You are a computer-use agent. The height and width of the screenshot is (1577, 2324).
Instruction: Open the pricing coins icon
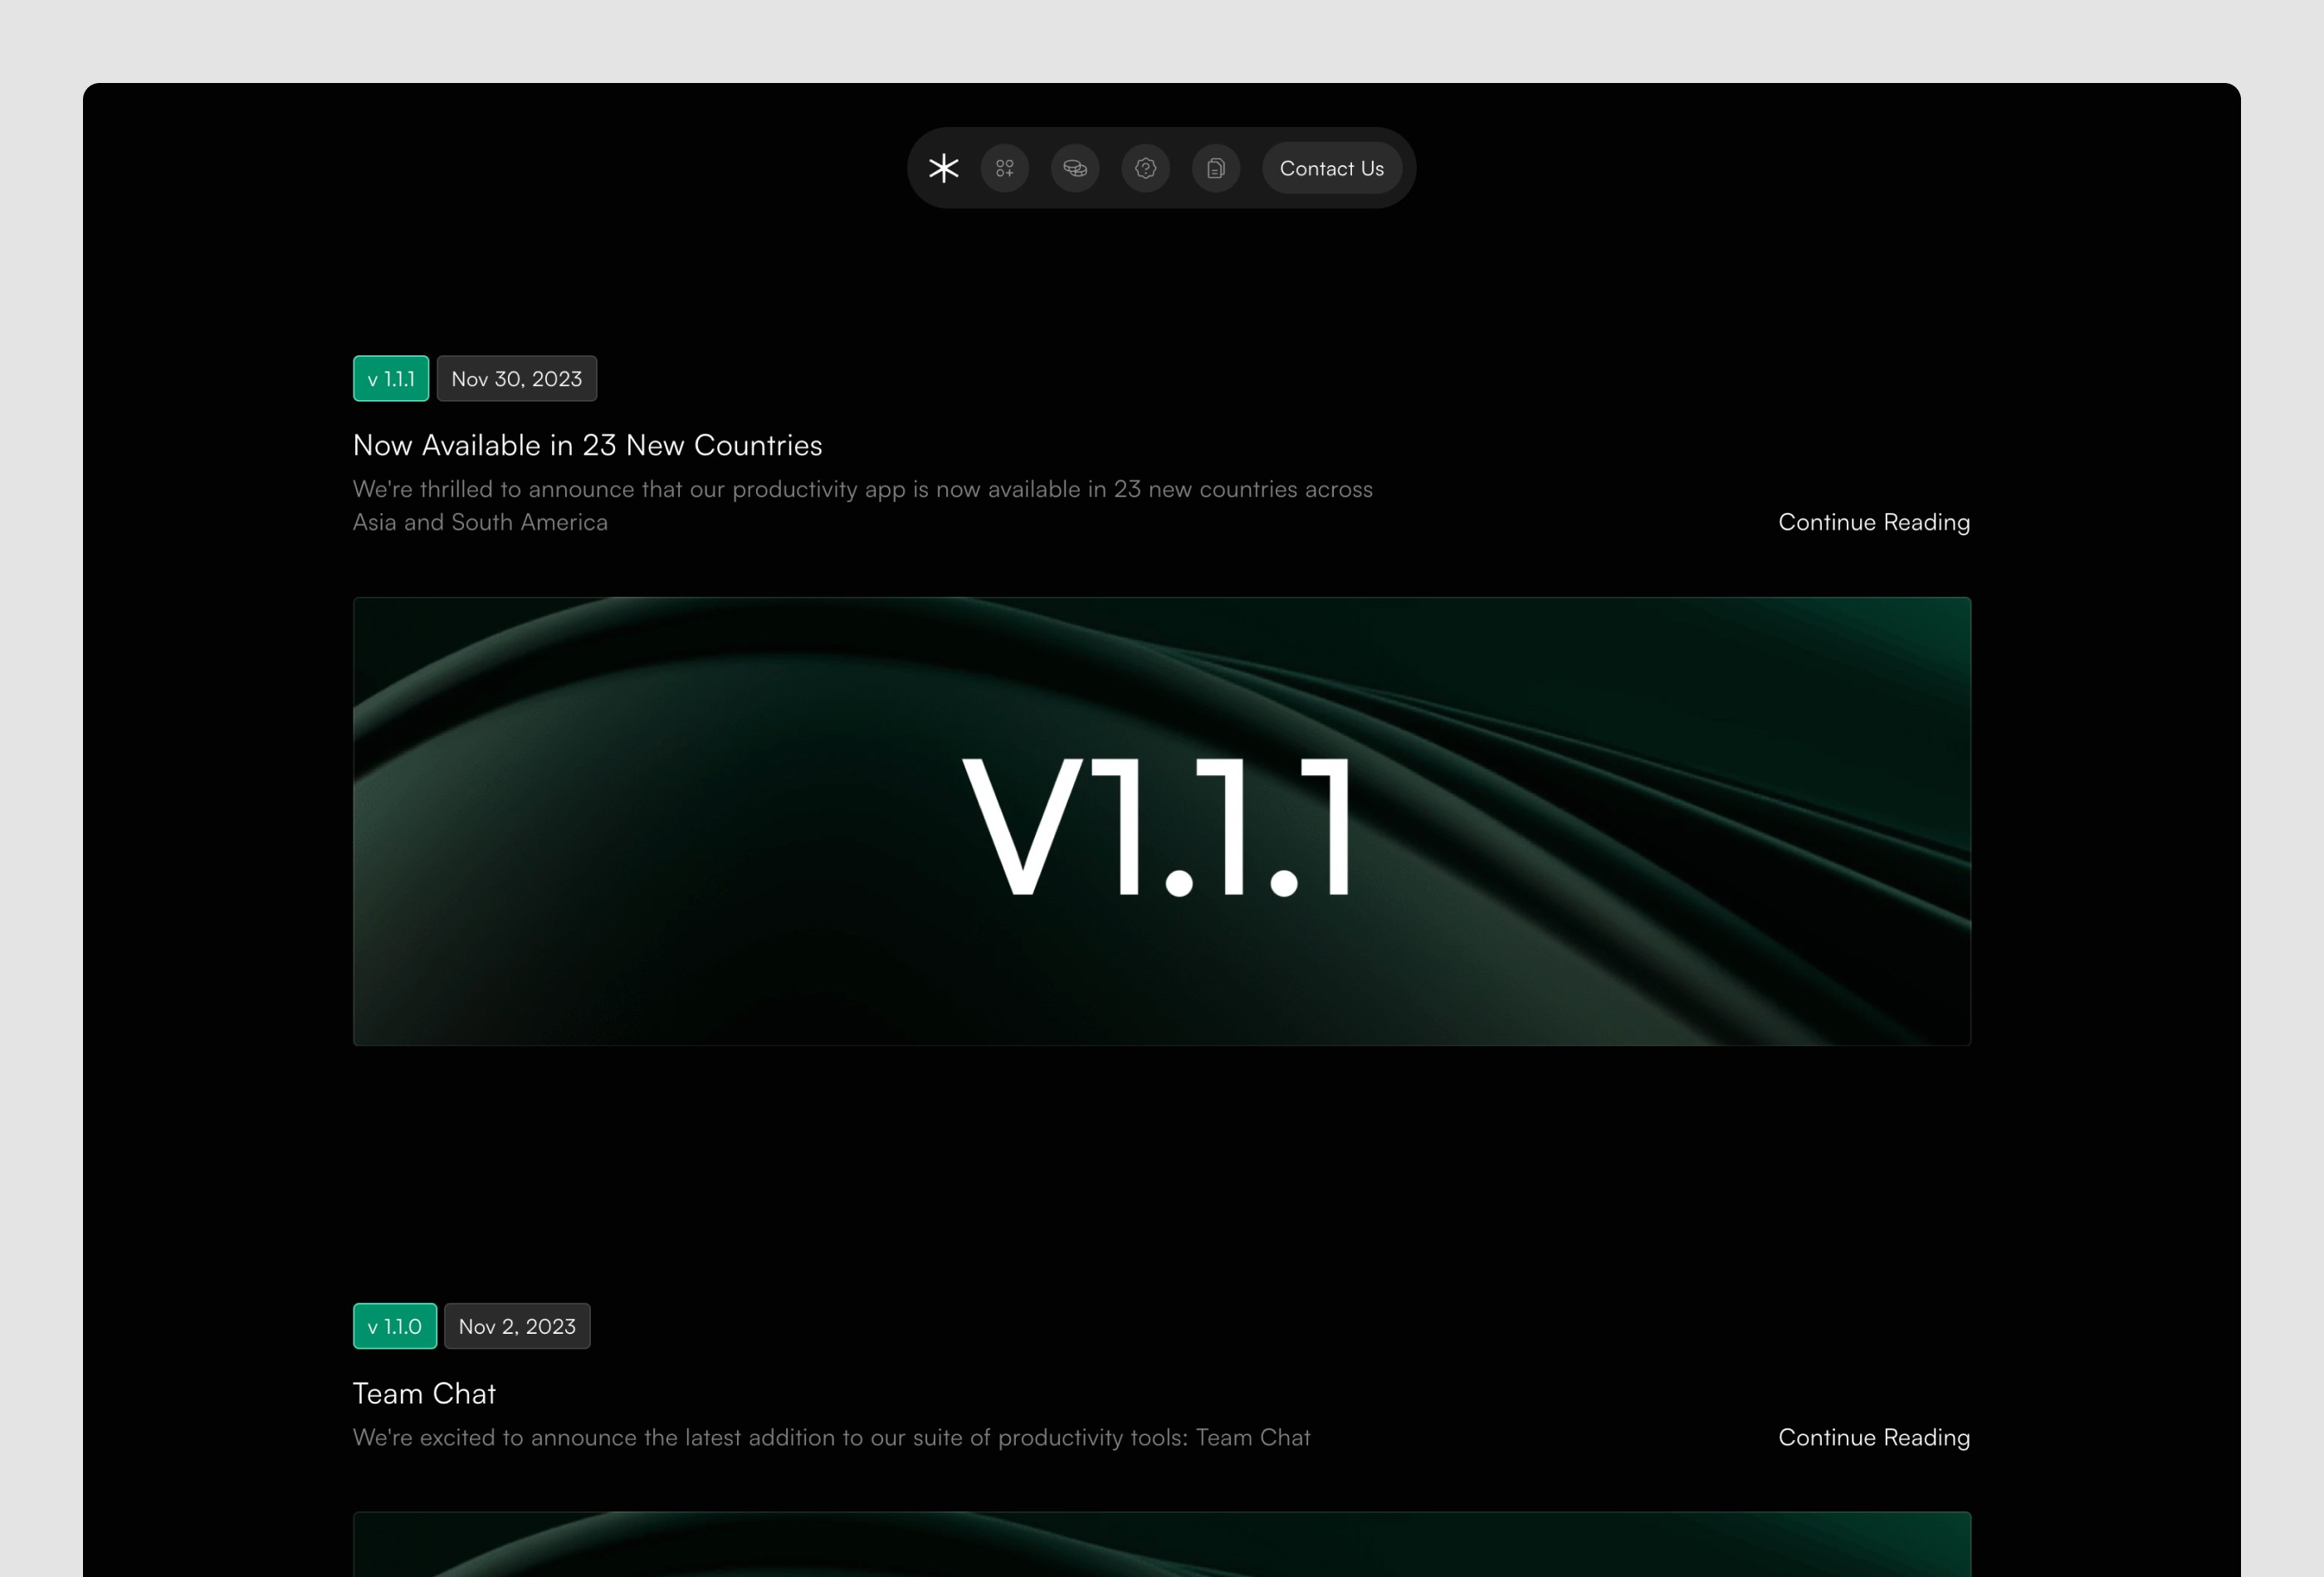click(x=1076, y=168)
